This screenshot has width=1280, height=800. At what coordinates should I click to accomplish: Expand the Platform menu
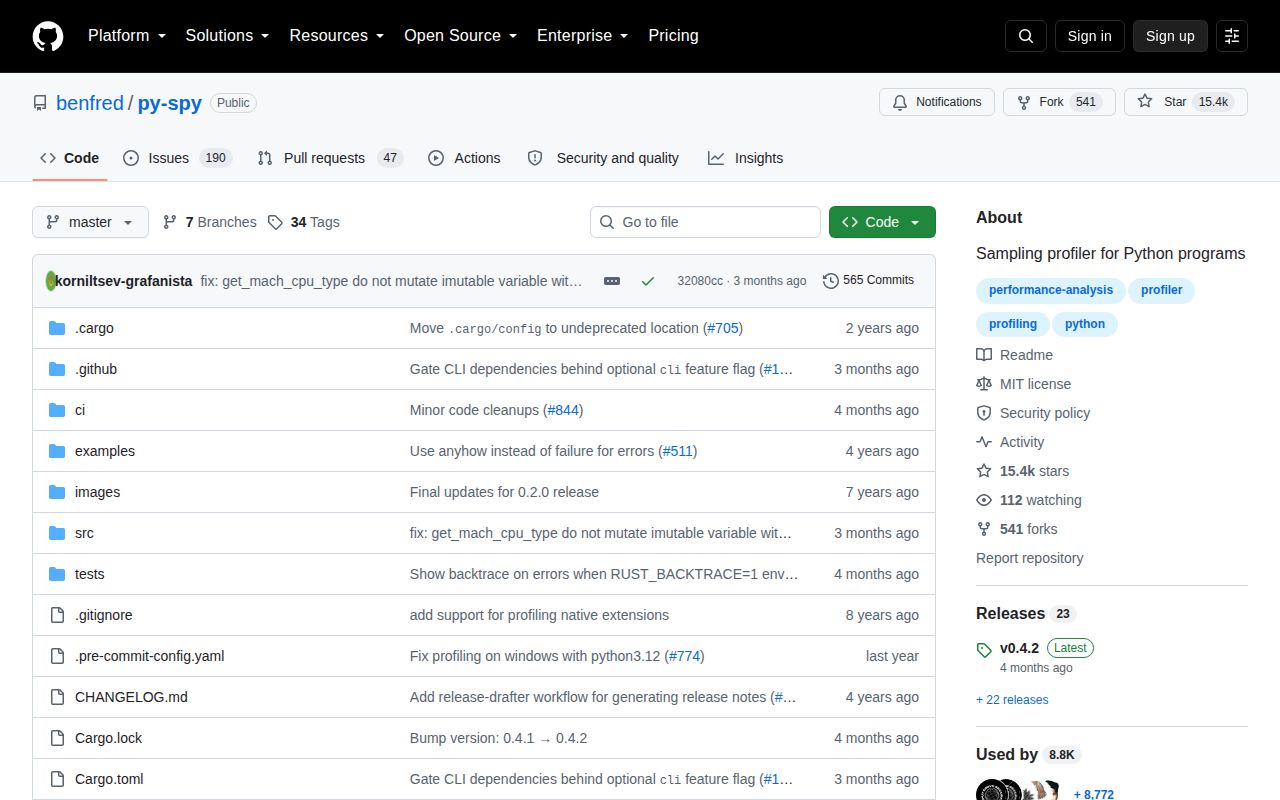[x=125, y=36]
